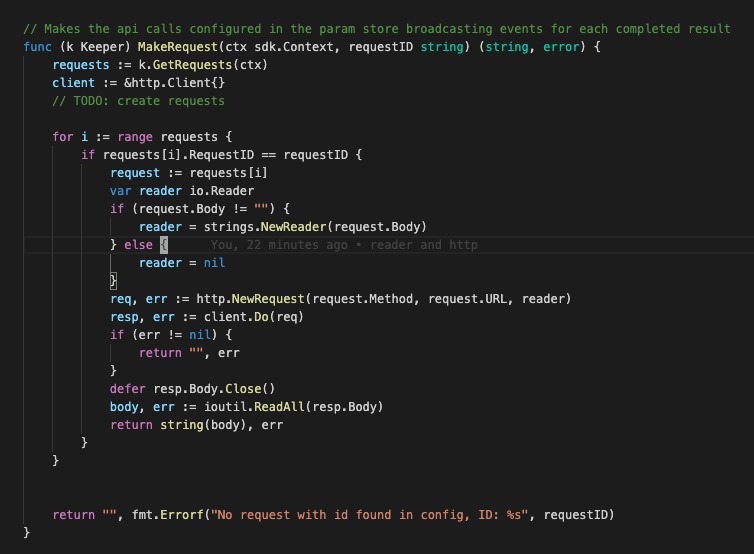Click the highlighted opening brace after else

coord(163,245)
